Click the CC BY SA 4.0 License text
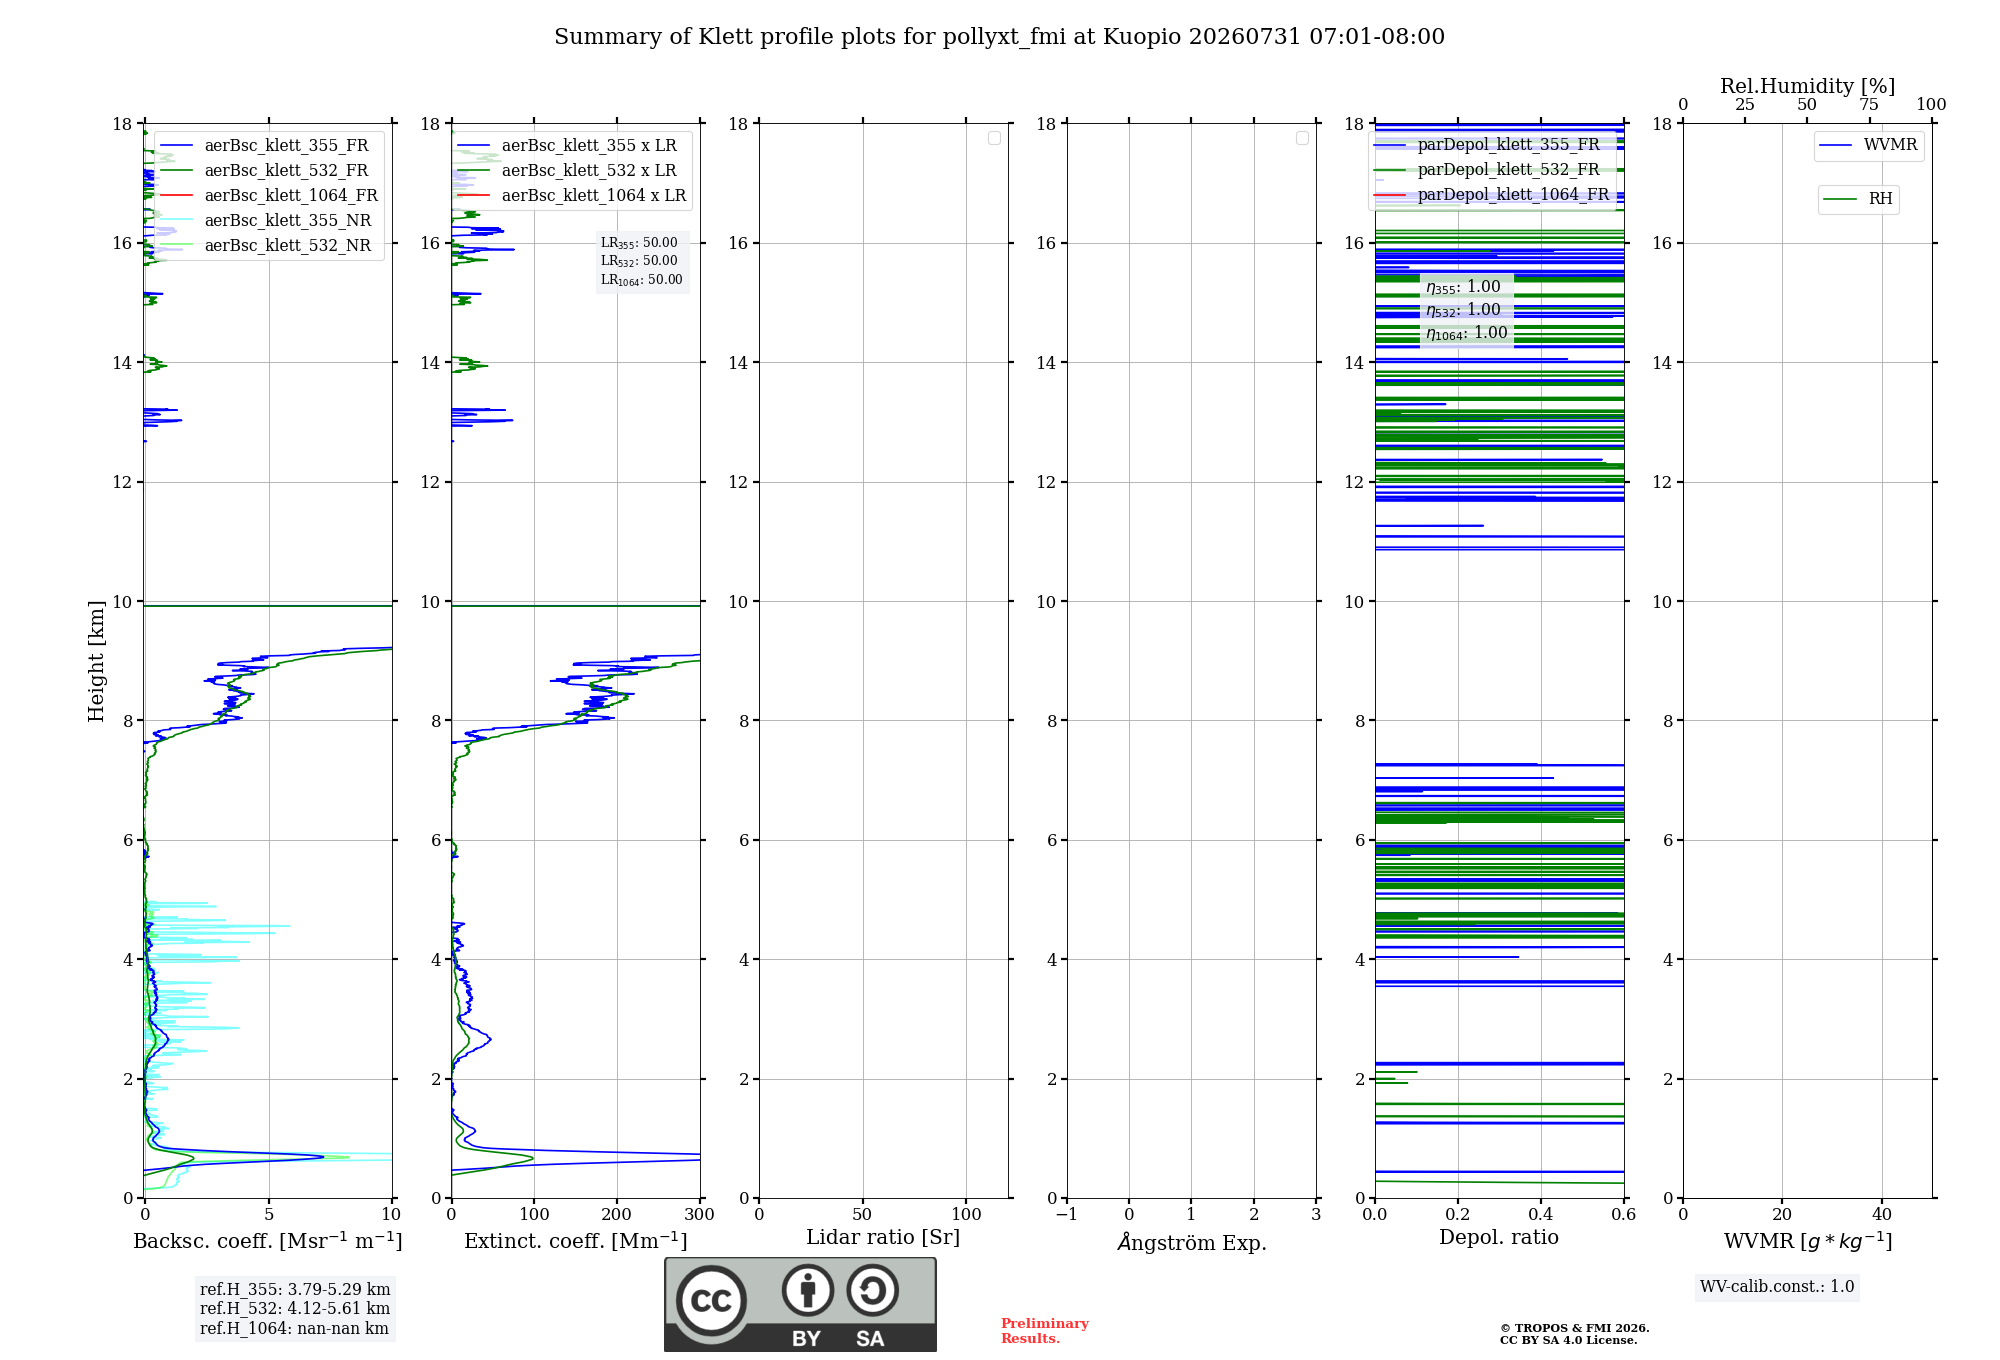 tap(1568, 1340)
